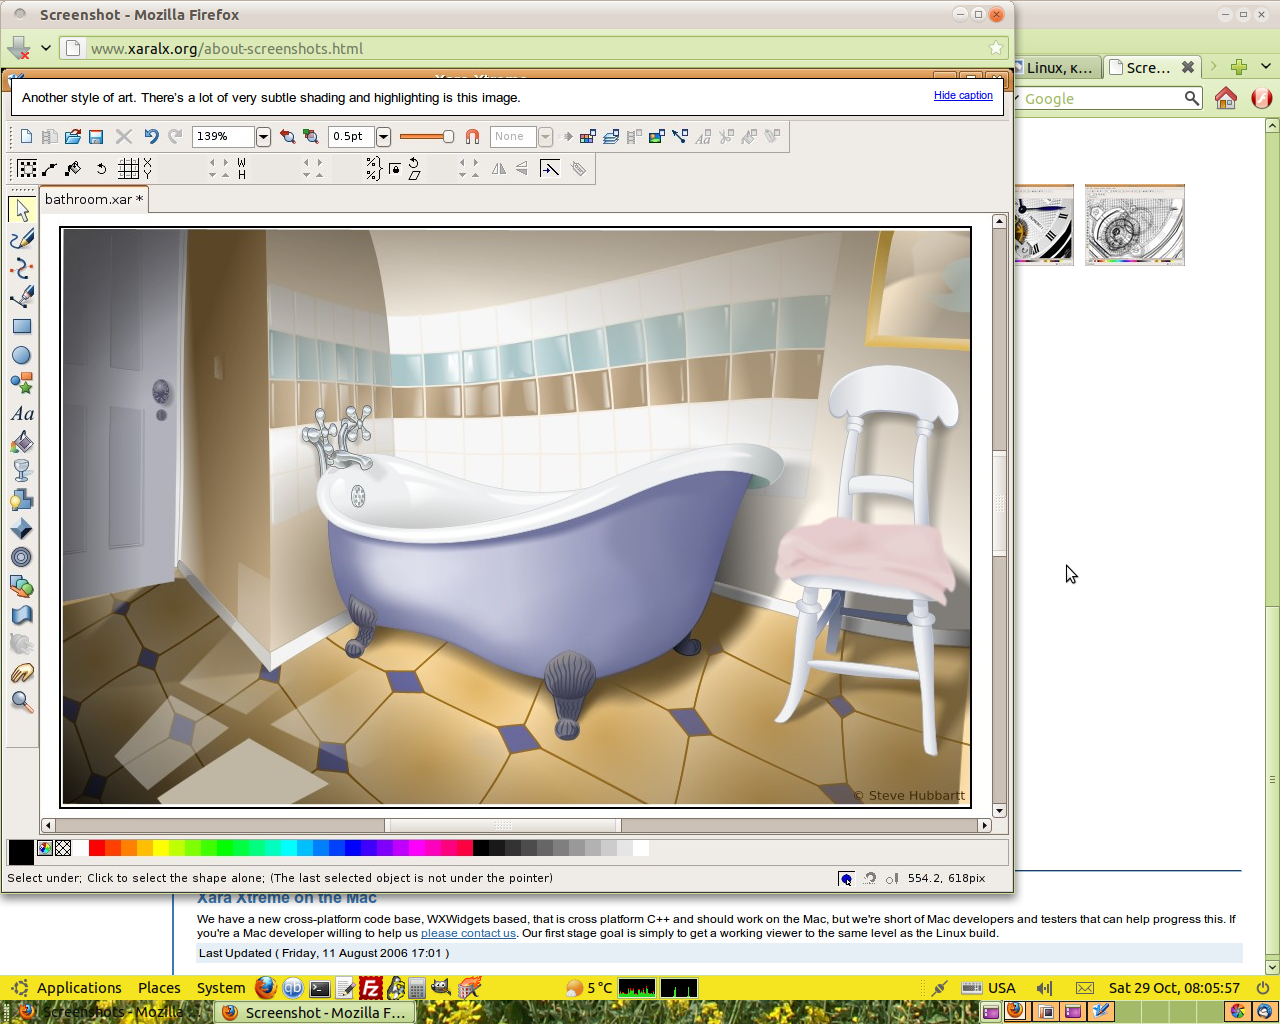Image resolution: width=1280 pixels, height=1024 pixels.
Task: Open the Applications menu in the panel
Action: 78,988
